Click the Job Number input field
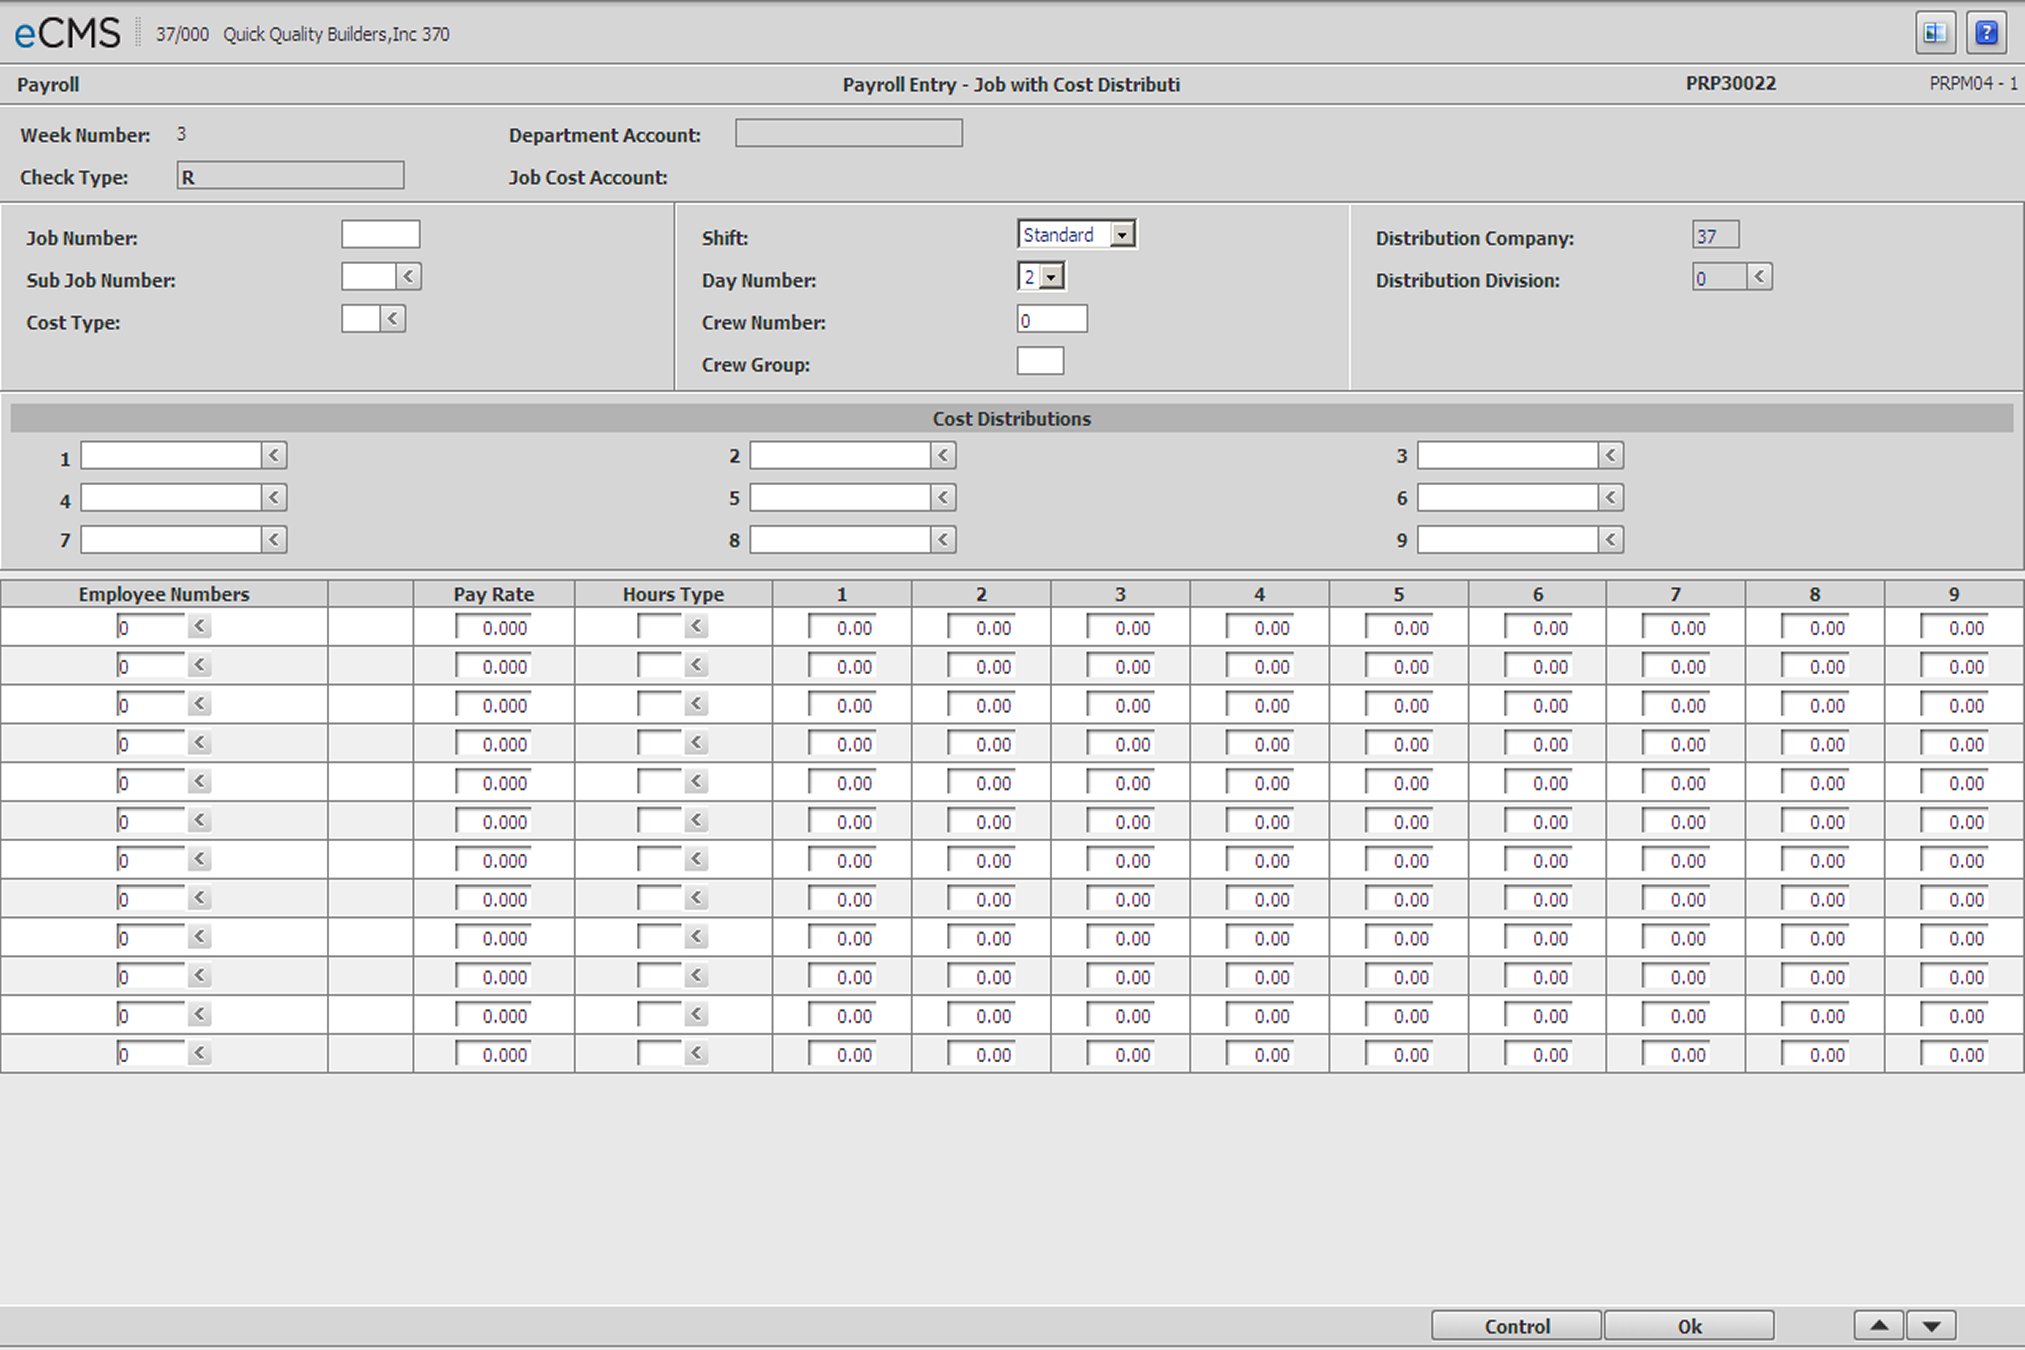The image size is (2025, 1350). [380, 234]
